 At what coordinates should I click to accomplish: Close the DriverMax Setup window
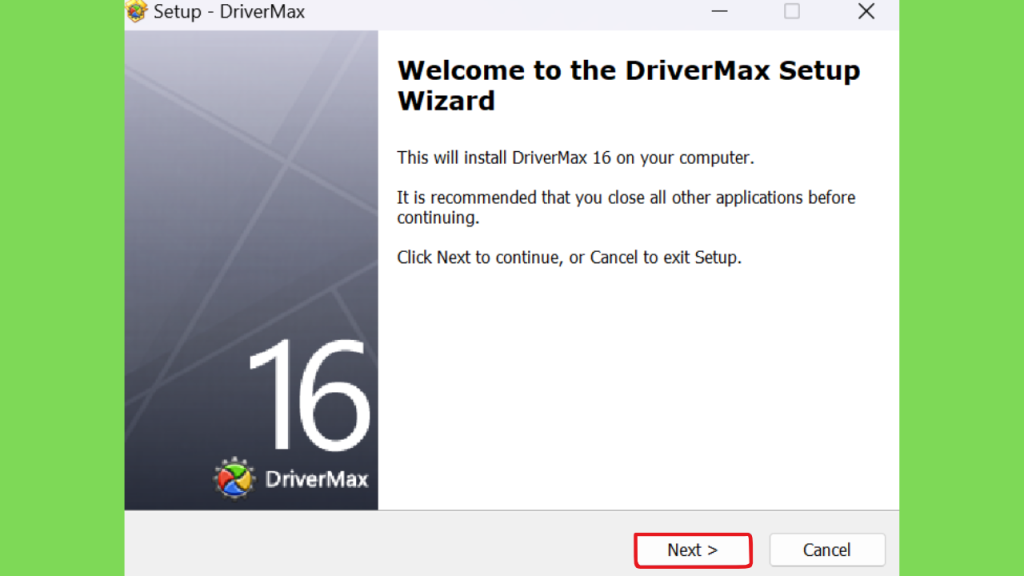pyautogui.click(x=866, y=12)
